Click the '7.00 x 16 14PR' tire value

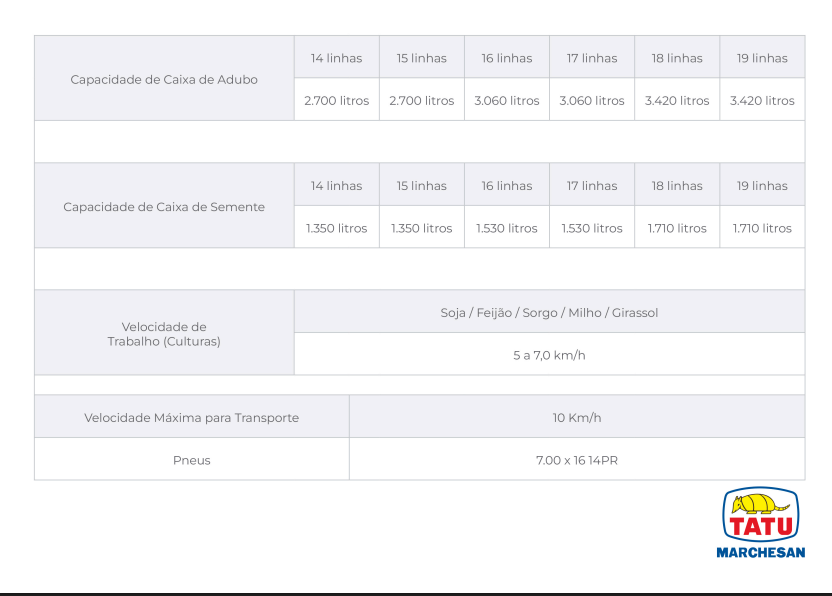(x=576, y=460)
